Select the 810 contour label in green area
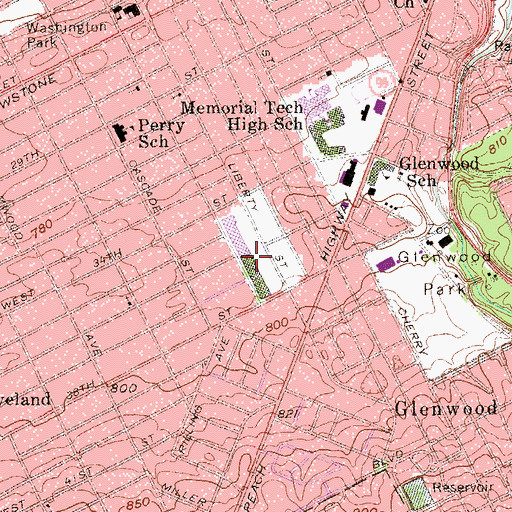 pyautogui.click(x=497, y=144)
